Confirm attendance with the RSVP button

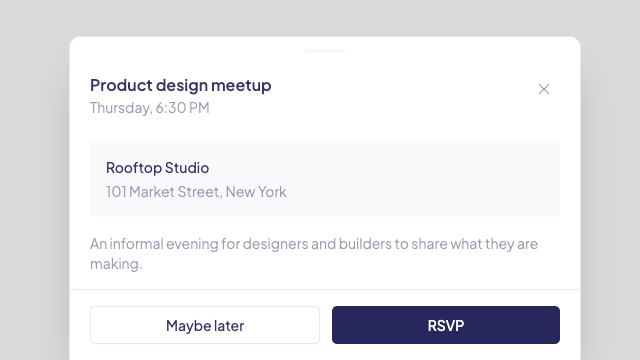click(446, 325)
